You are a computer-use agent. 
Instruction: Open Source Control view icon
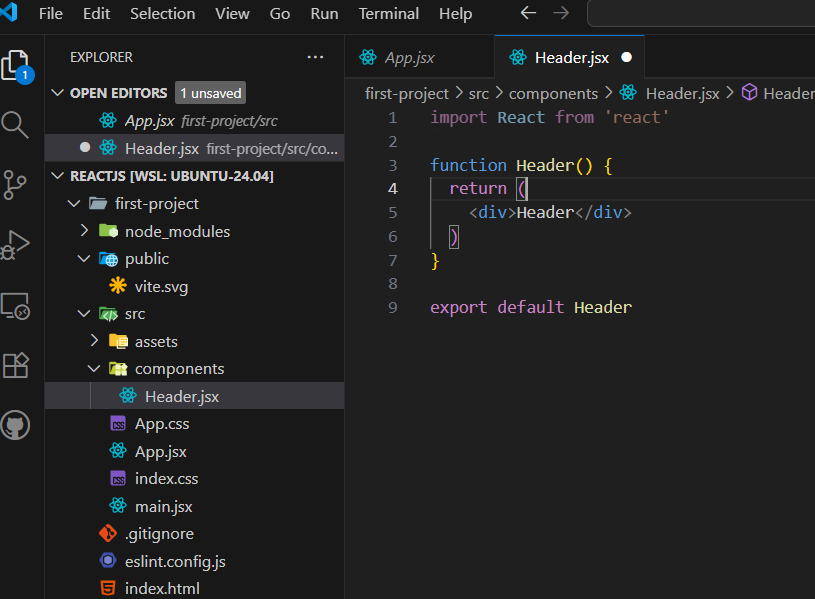(16, 185)
